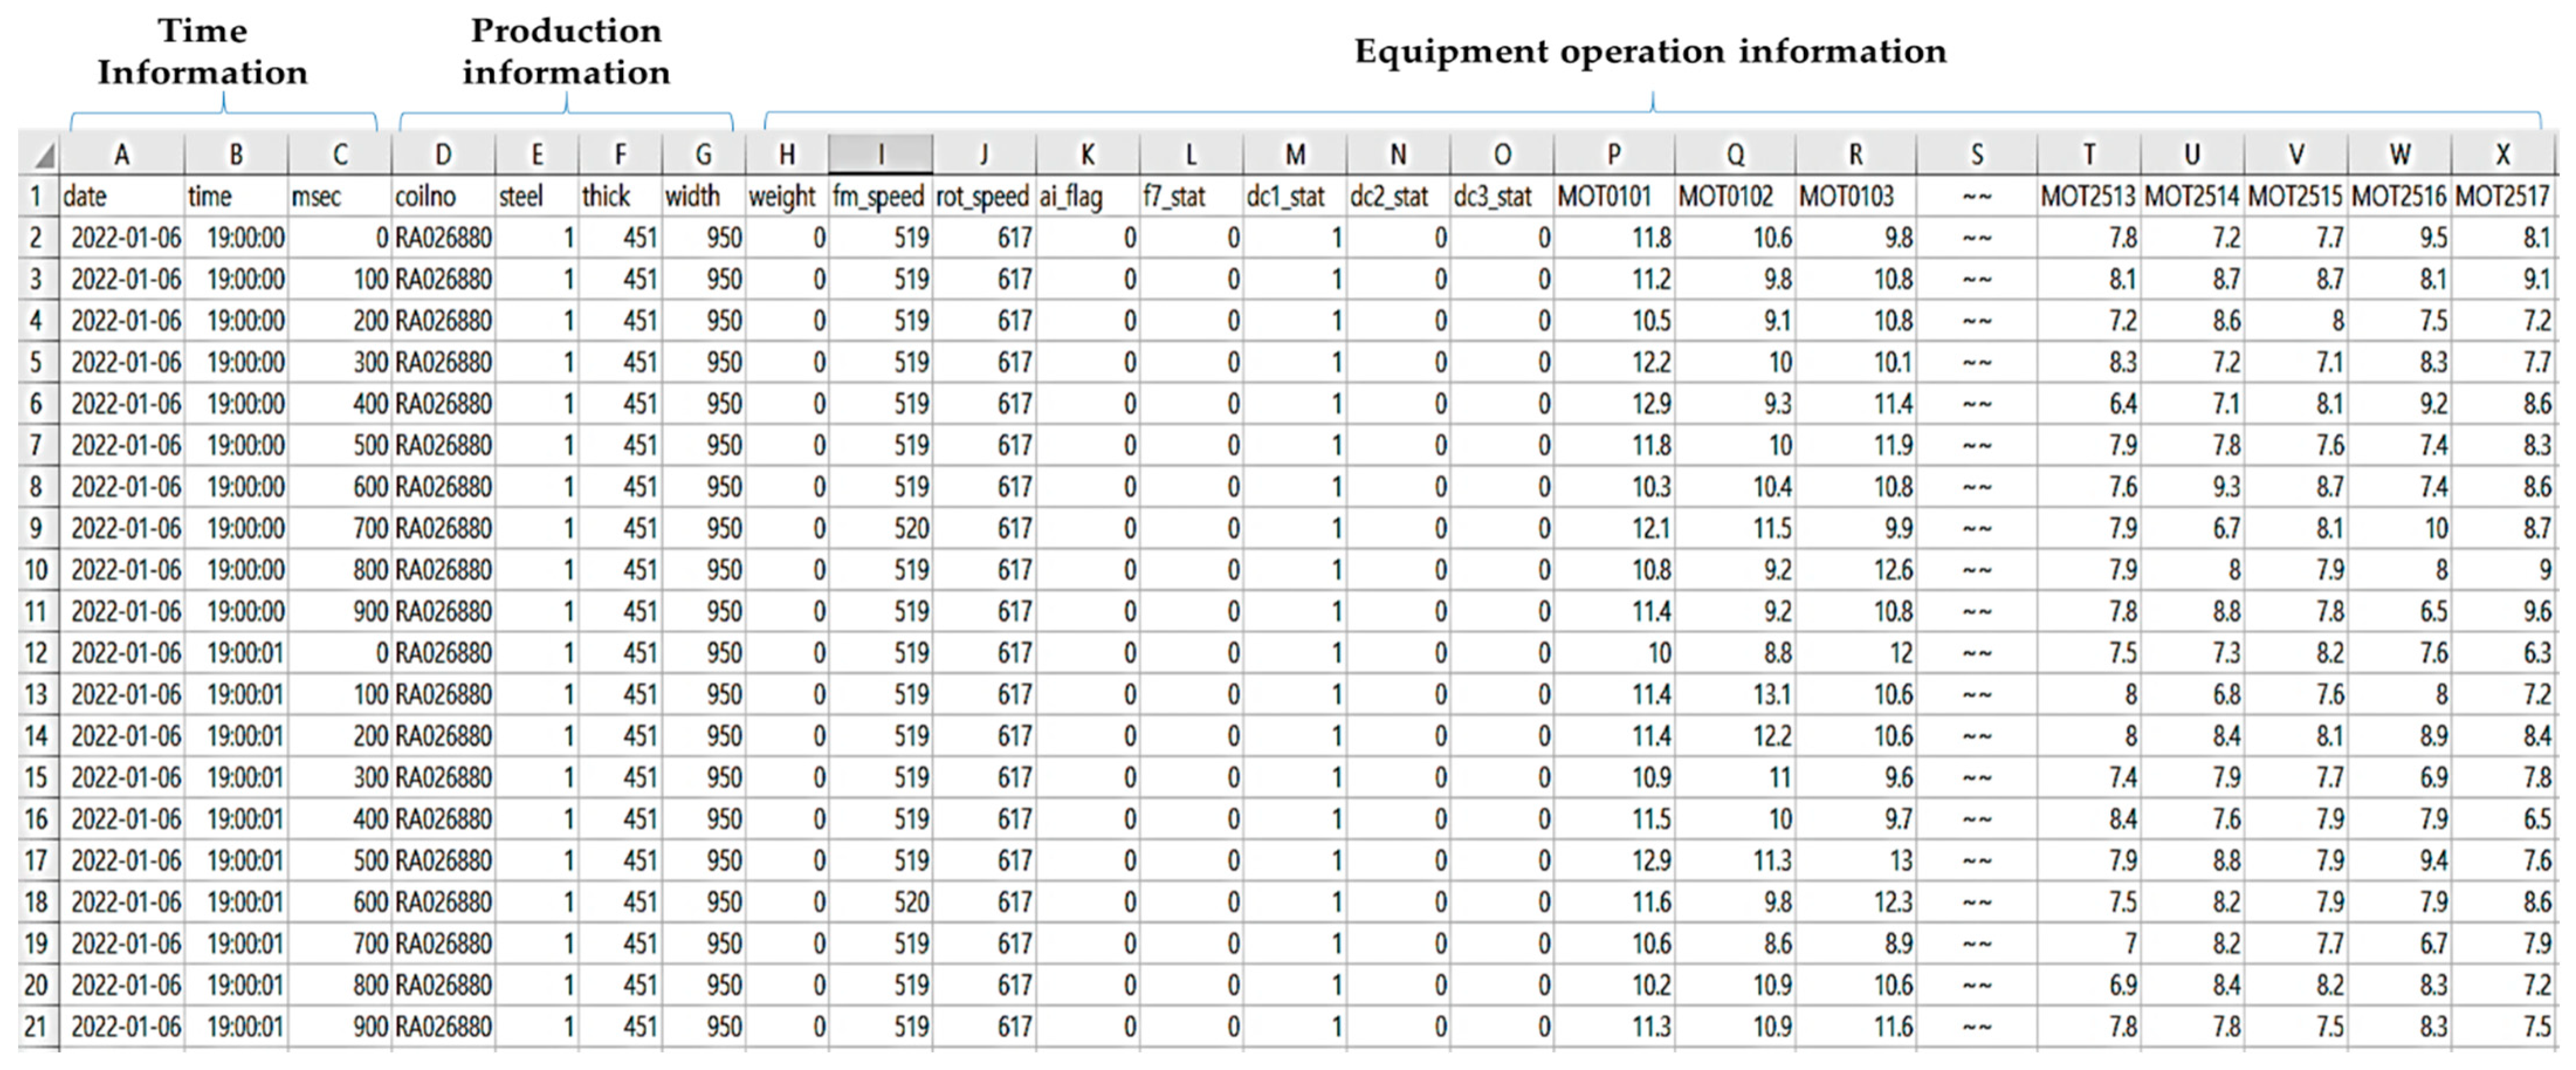The width and height of the screenshot is (2576, 1070).
Task: Click MOT0102 value 12.2 in row 14
Action: pyautogui.click(x=1735, y=736)
